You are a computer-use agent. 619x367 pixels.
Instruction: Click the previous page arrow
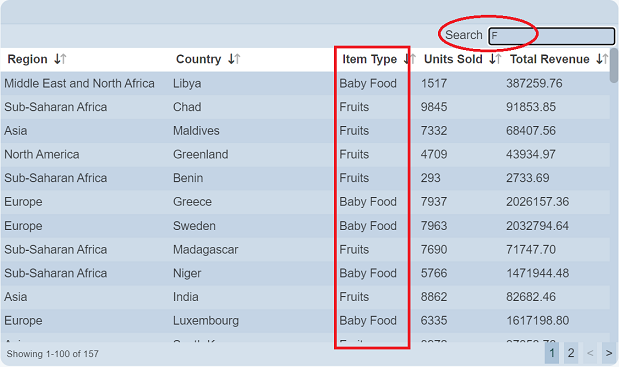pos(590,353)
